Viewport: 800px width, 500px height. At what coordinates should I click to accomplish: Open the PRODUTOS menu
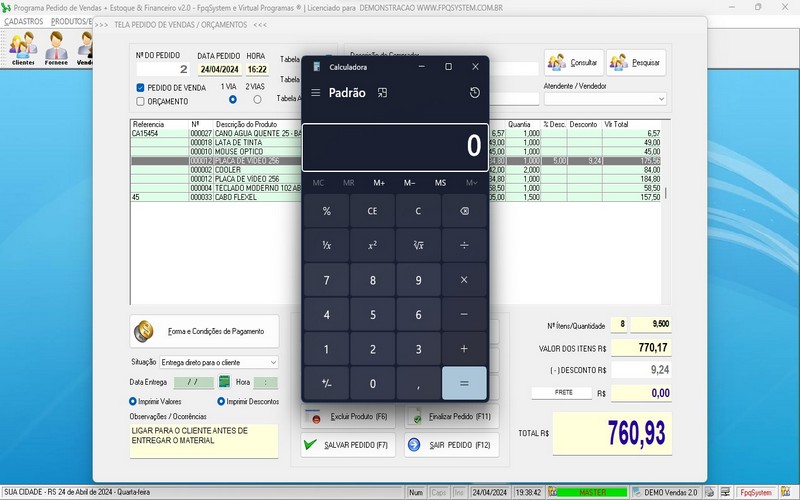(x=70, y=21)
